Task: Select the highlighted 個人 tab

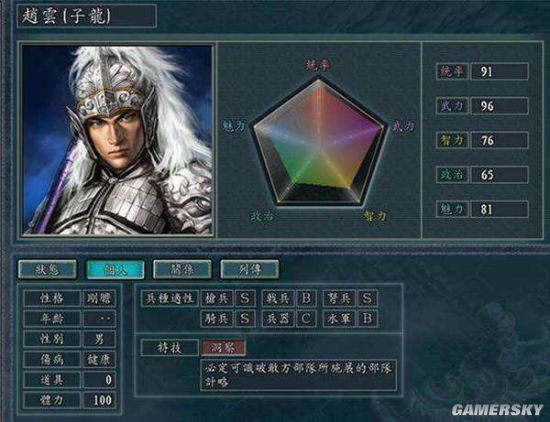Action: coord(115,269)
